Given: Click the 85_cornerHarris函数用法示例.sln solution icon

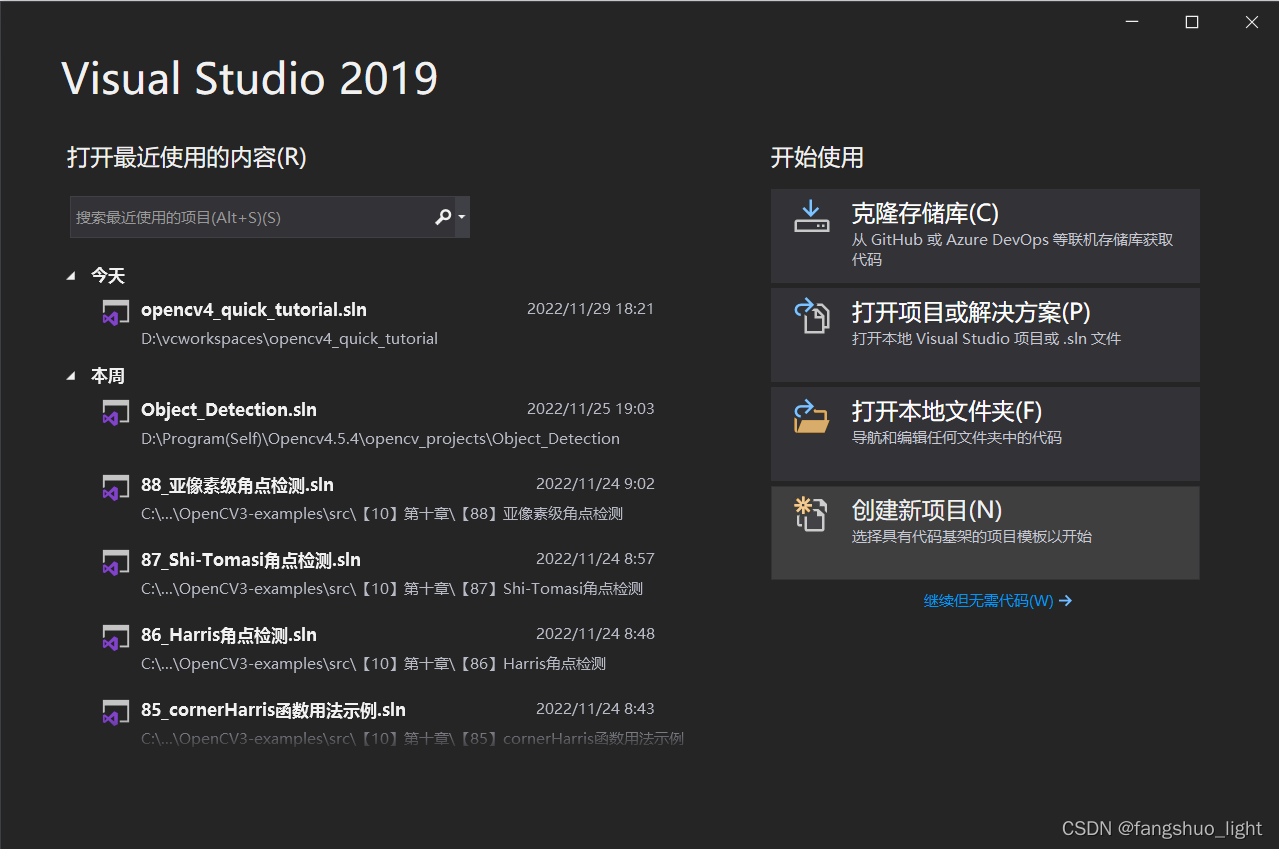Looking at the screenshot, I should pyautogui.click(x=116, y=712).
